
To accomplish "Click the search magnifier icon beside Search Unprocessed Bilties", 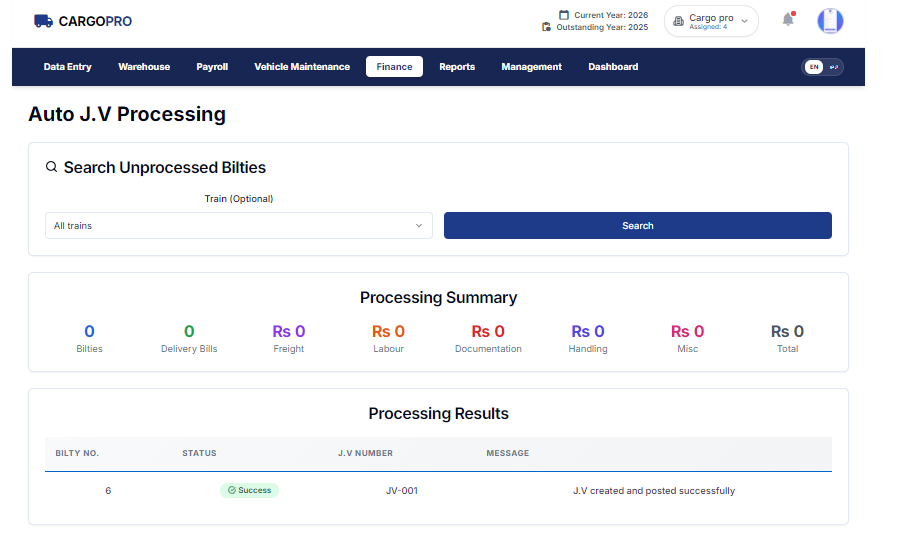I will coord(51,167).
